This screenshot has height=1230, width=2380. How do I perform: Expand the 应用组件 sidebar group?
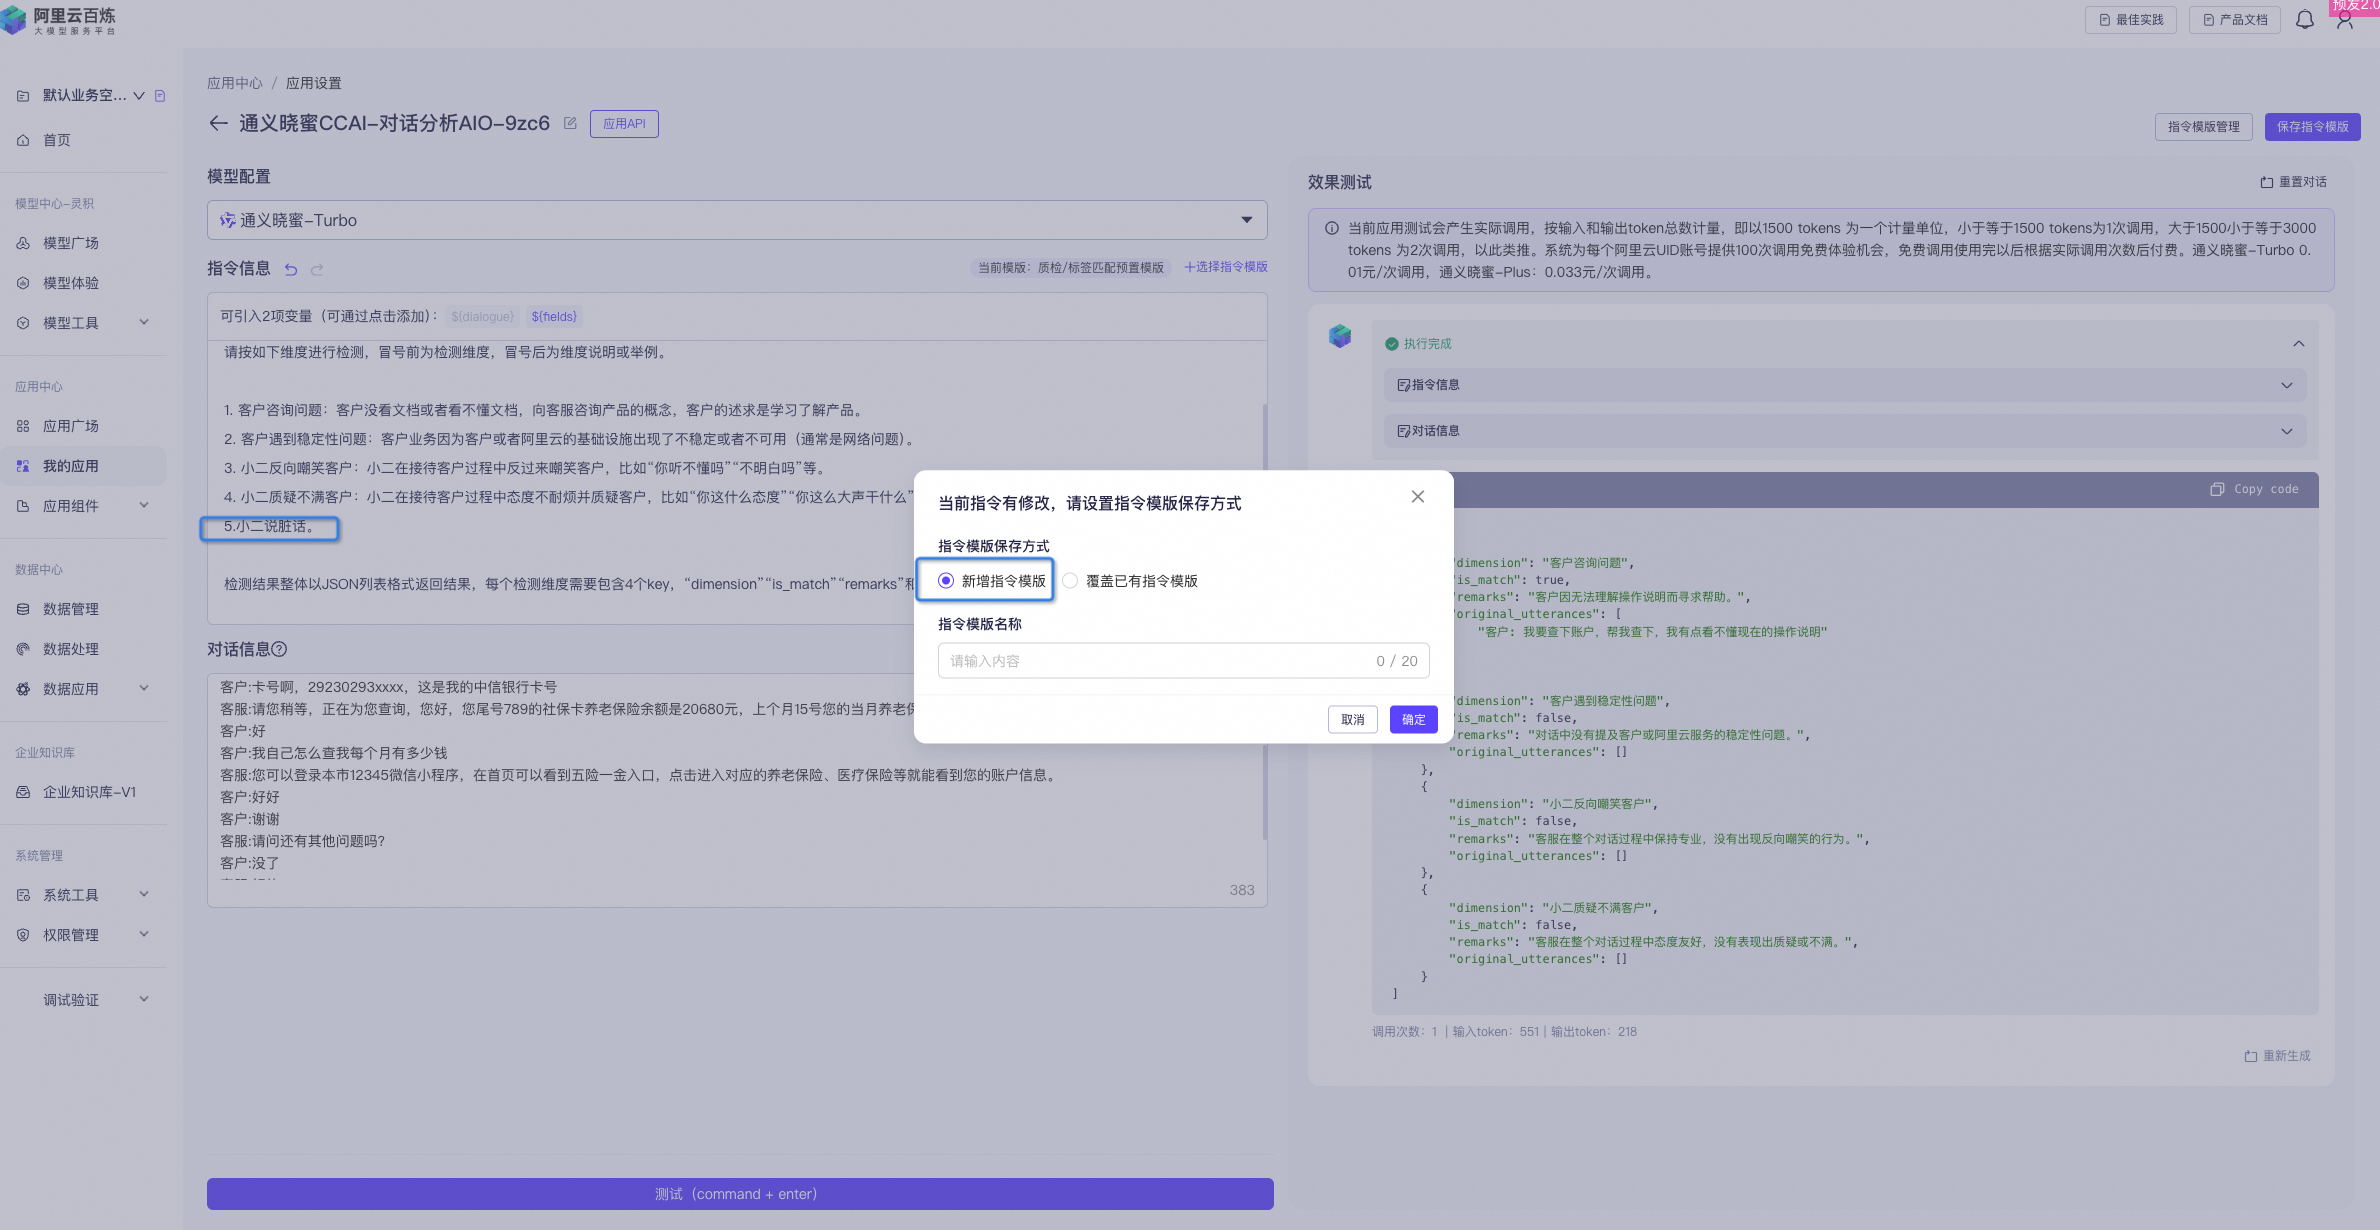(x=144, y=505)
